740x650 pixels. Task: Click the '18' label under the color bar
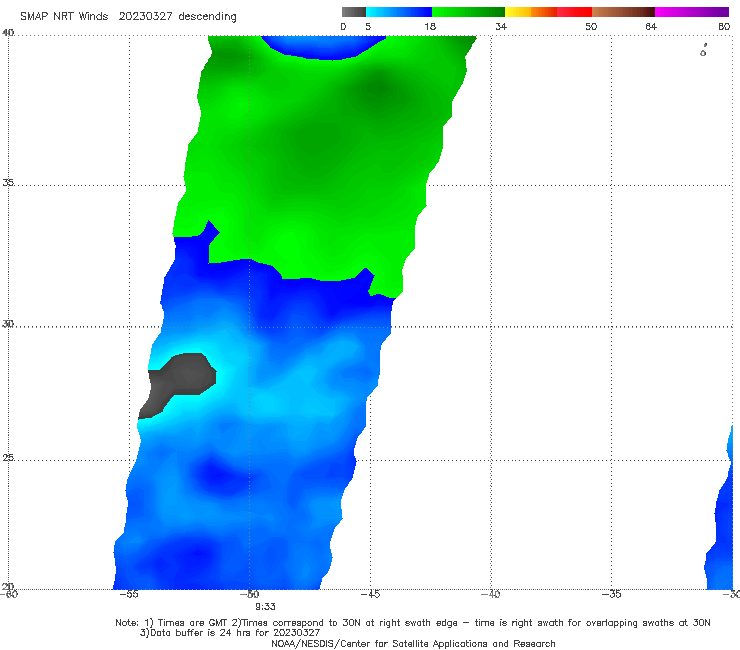coord(430,27)
